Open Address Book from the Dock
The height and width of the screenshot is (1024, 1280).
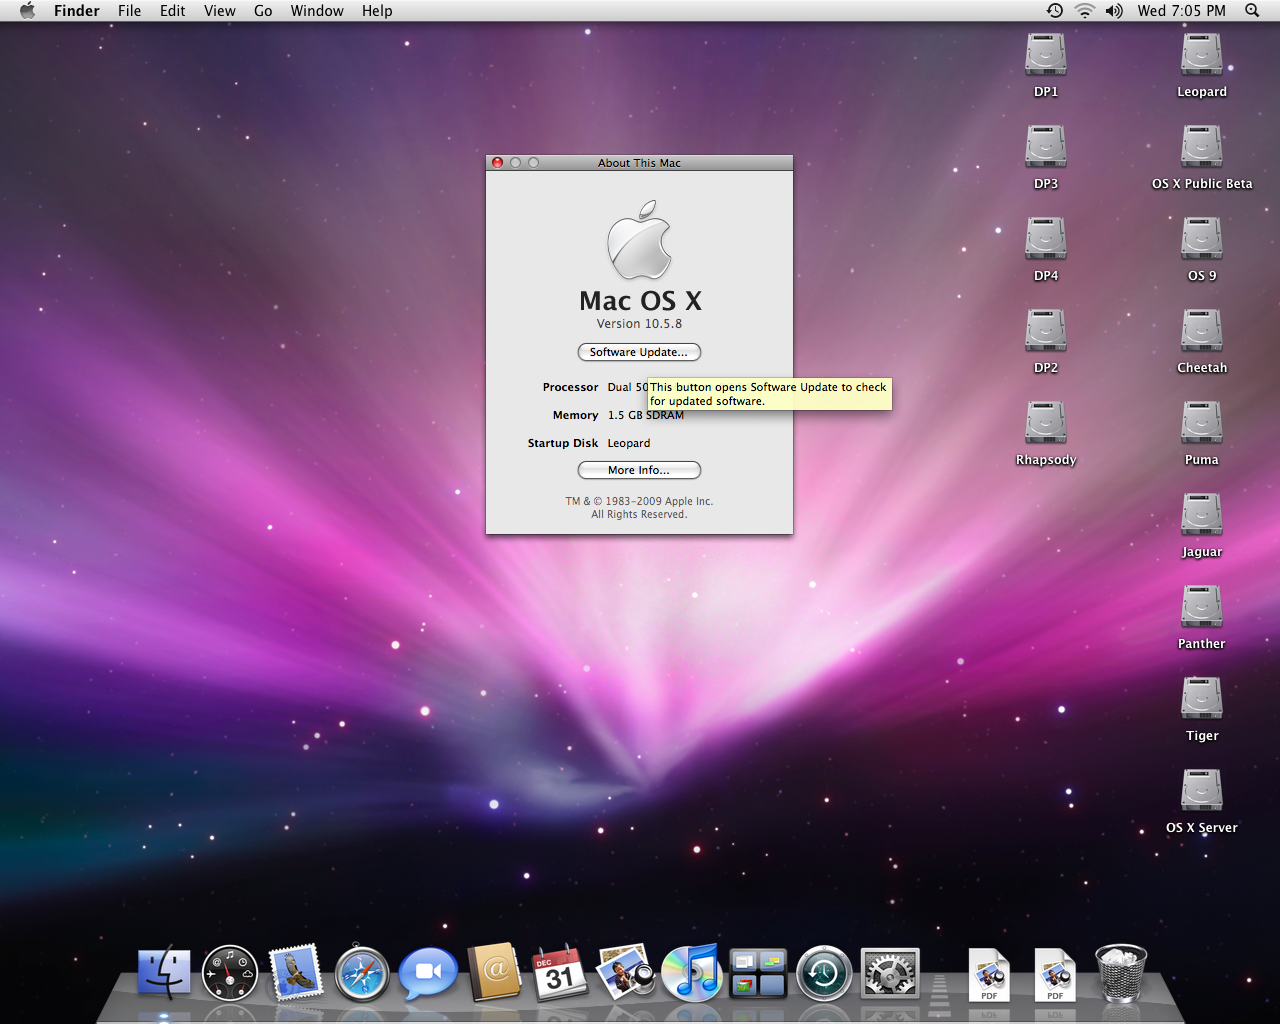pyautogui.click(x=494, y=973)
